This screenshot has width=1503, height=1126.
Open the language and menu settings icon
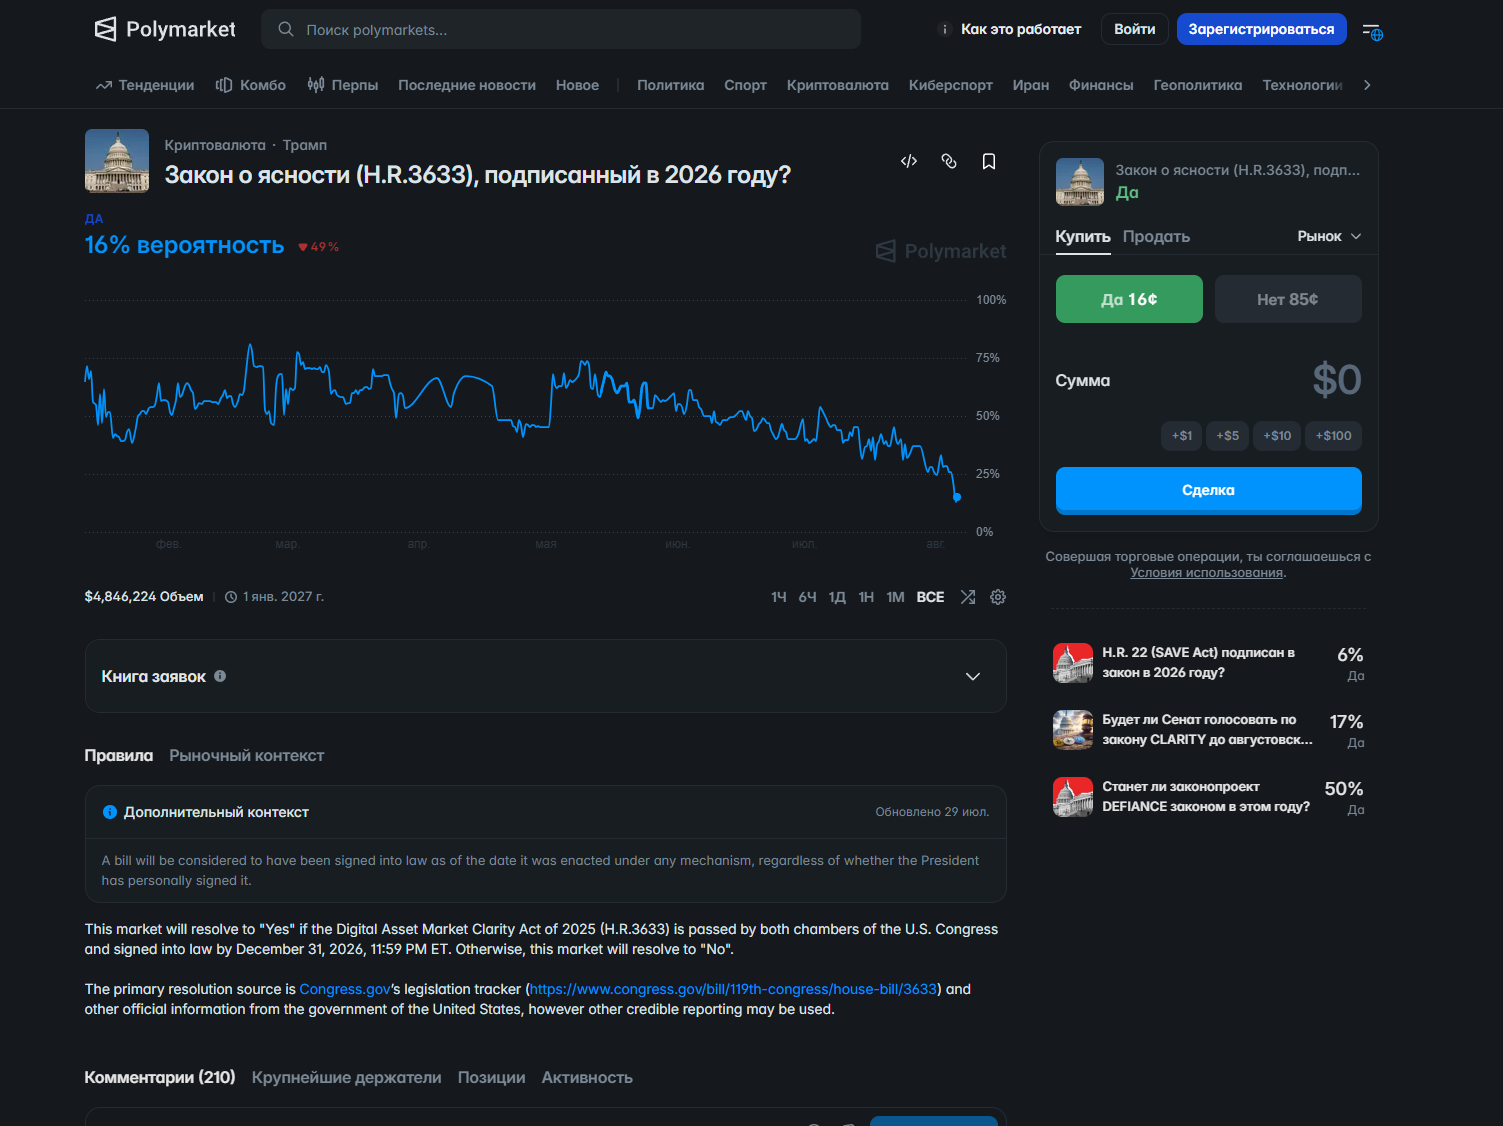[1372, 31]
